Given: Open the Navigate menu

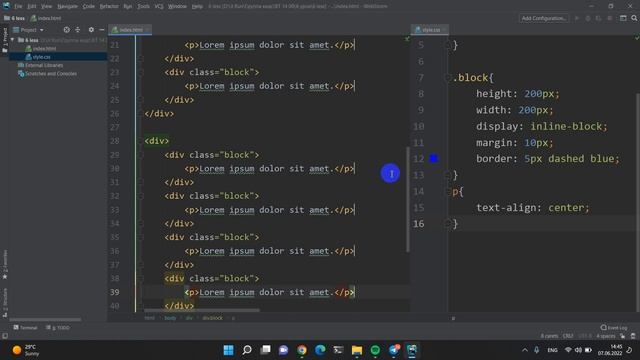Looking at the screenshot, I should 67,7.
